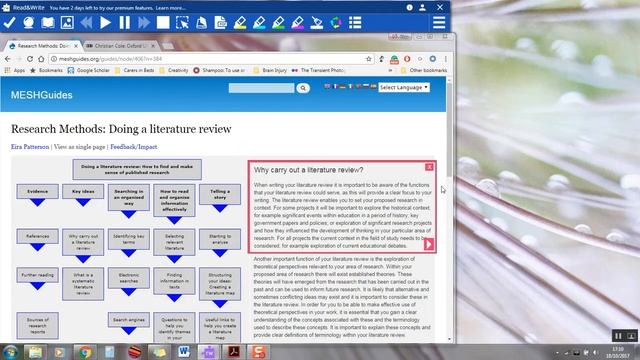The width and height of the screenshot is (640, 360).
Task: Open Microsoft Word from the taskbar
Action: [x=184, y=352]
